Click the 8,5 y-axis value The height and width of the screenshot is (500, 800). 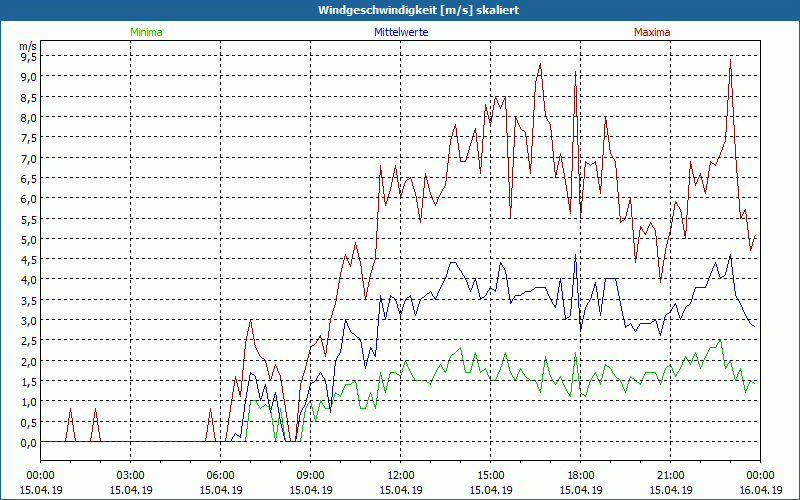click(29, 97)
